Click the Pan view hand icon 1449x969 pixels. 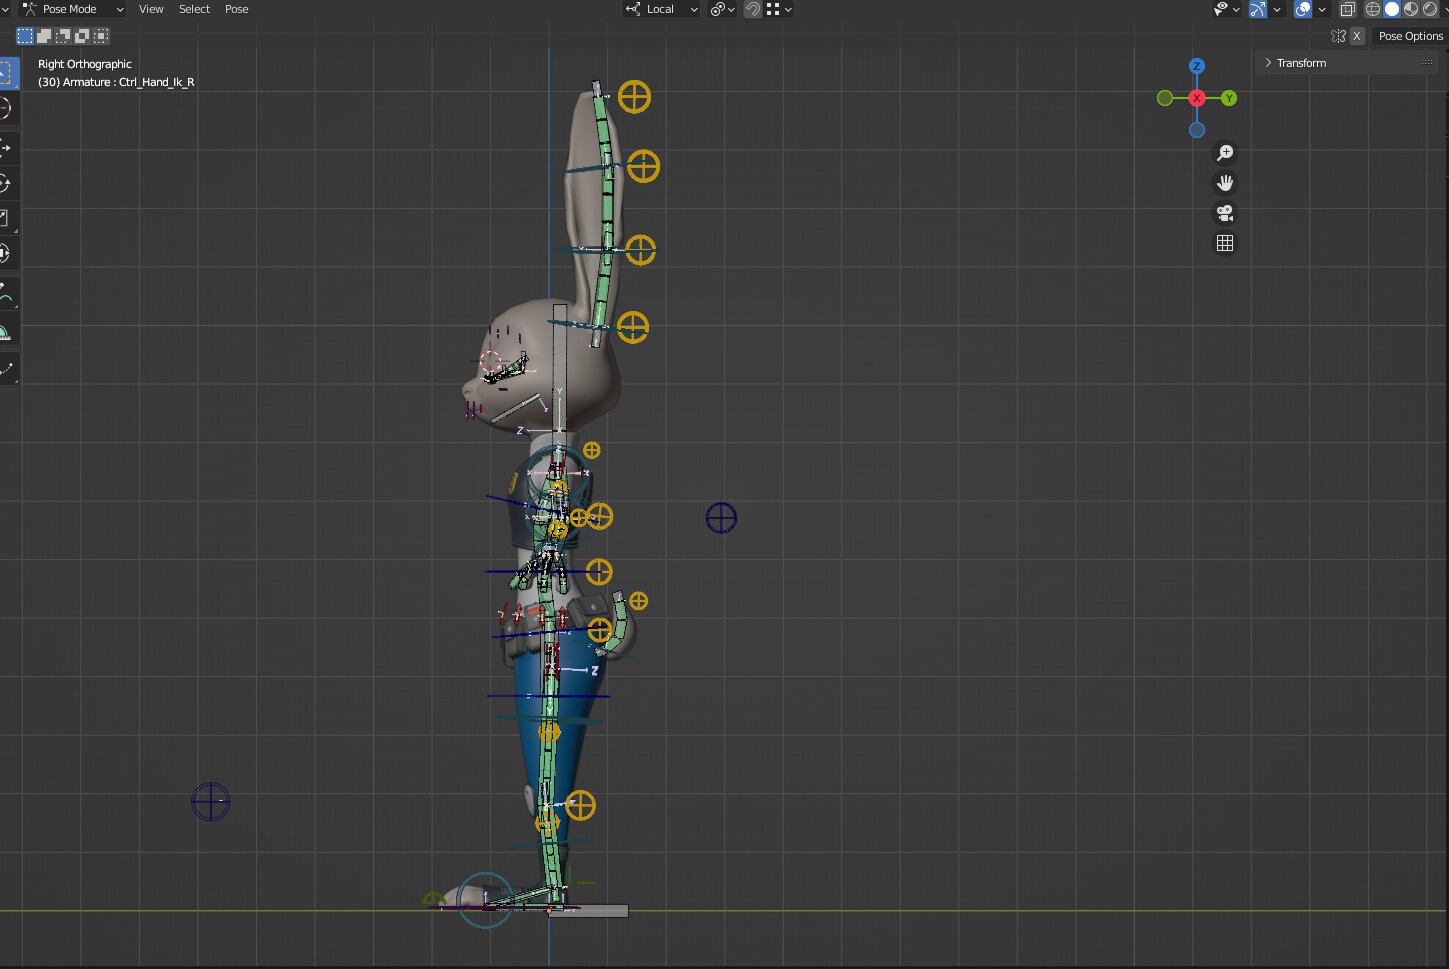pyautogui.click(x=1225, y=183)
